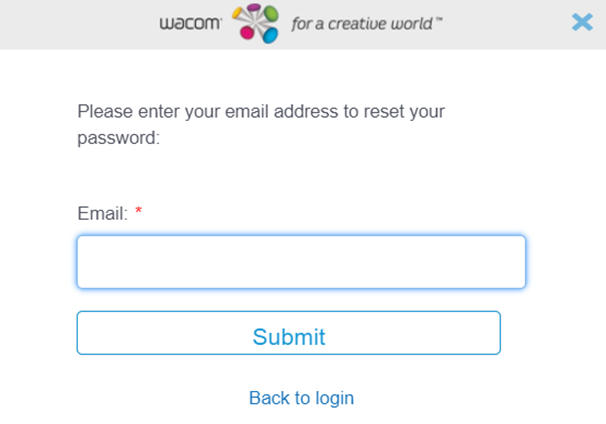Click the yellow petal of the Wacom logo

pyautogui.click(x=237, y=13)
